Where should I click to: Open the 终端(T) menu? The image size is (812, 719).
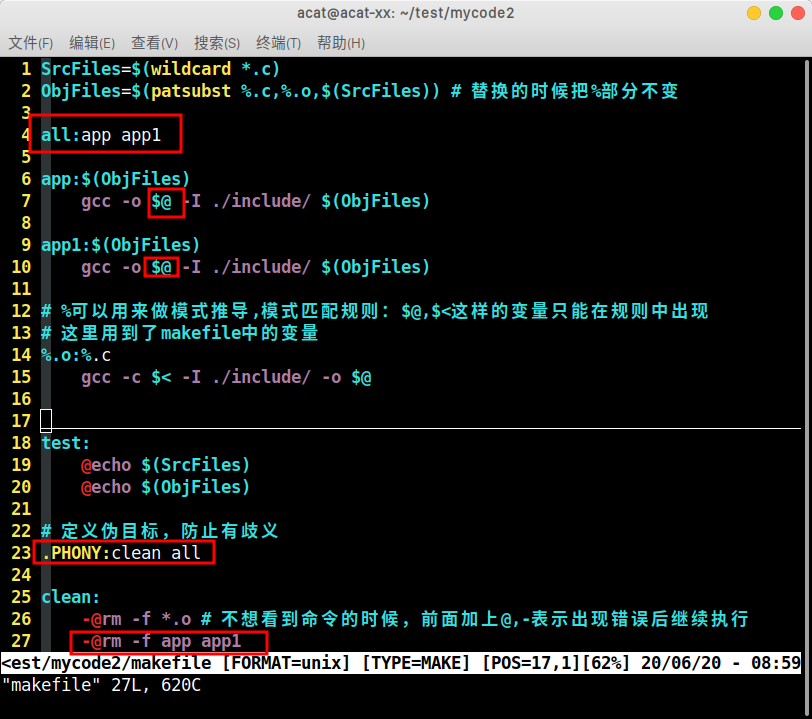tap(278, 43)
